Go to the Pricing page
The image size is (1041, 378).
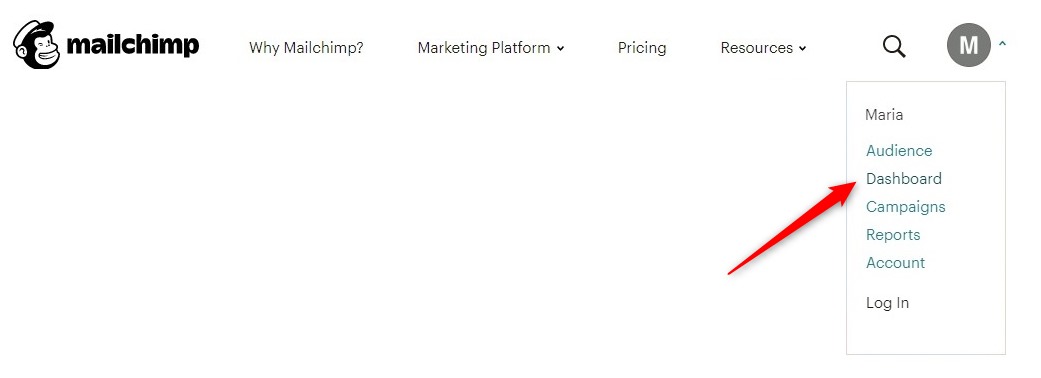point(642,48)
